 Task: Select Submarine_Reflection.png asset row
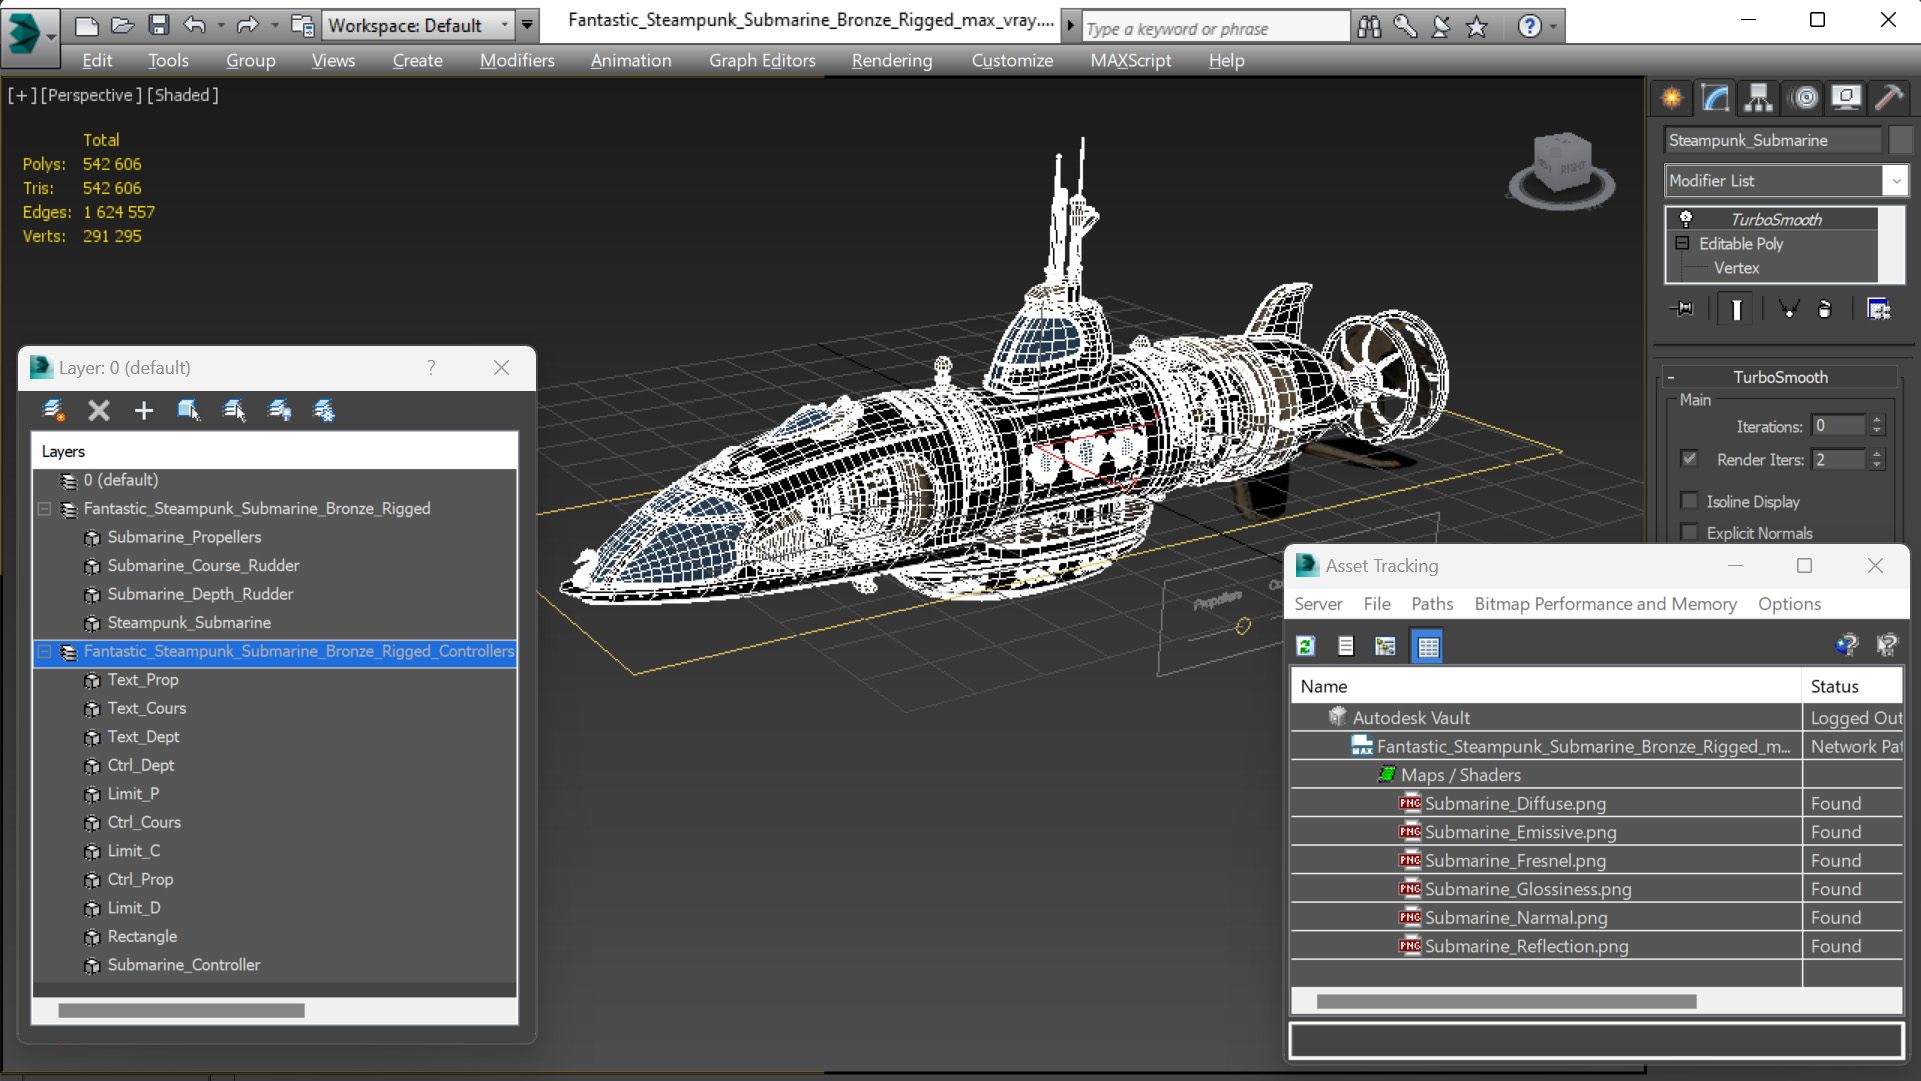(1526, 946)
